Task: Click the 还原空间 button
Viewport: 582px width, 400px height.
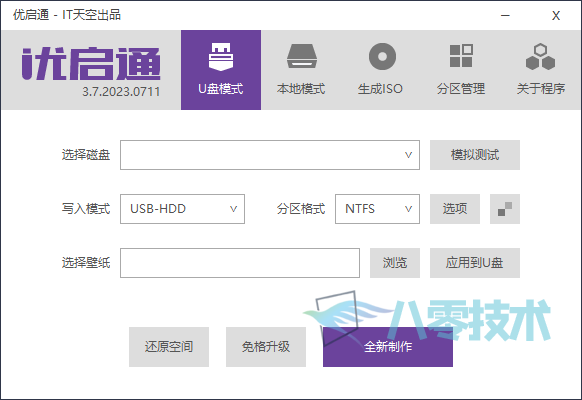Action: (x=169, y=347)
